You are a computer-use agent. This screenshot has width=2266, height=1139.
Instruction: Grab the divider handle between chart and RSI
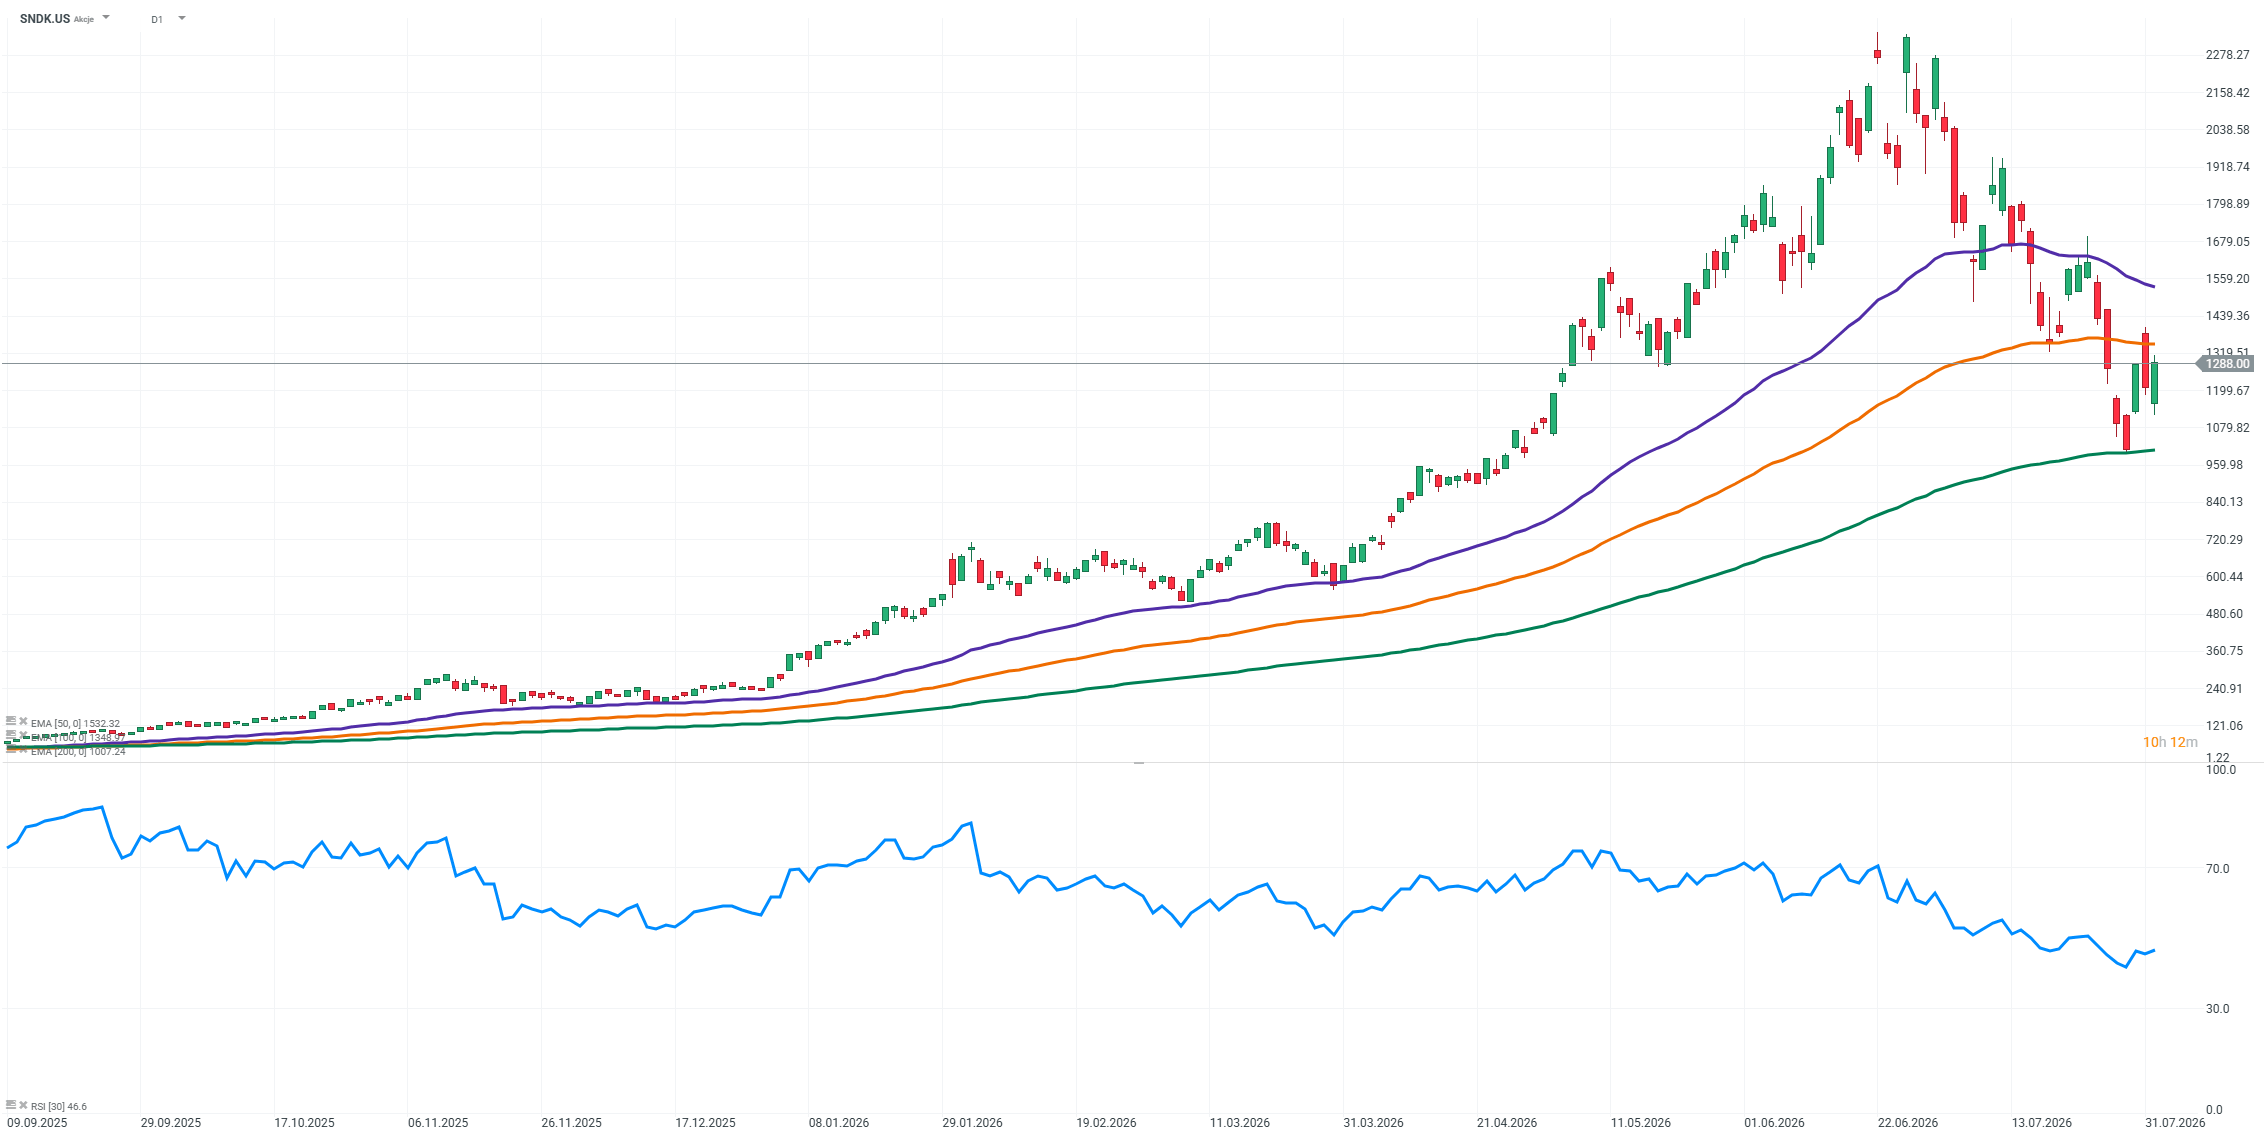point(1138,763)
